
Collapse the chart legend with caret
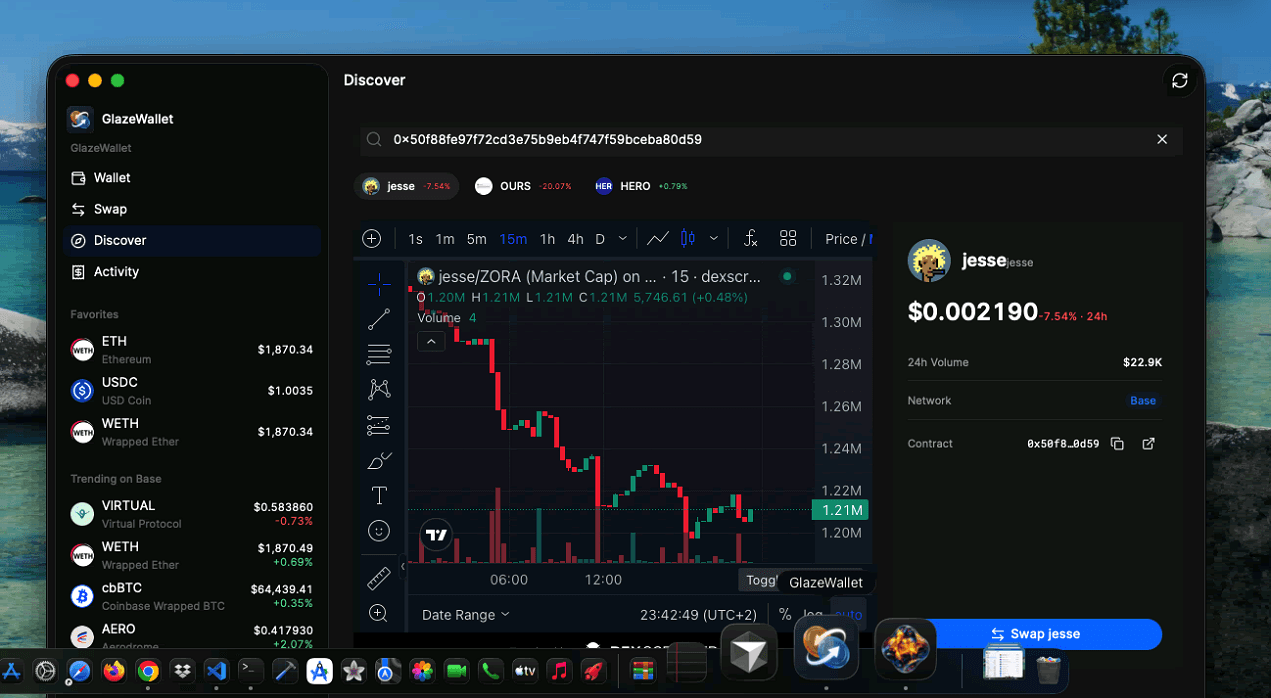click(x=431, y=342)
